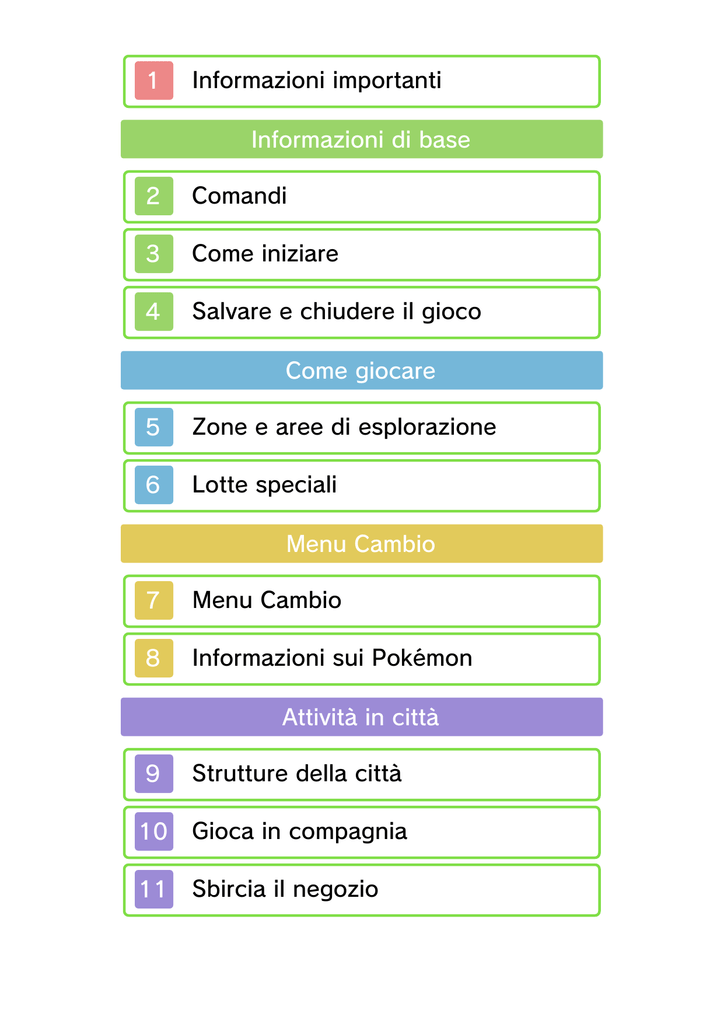Screen dimensions: 724x1024
Task: View the Lotte speciali section
Action: [x=362, y=486]
